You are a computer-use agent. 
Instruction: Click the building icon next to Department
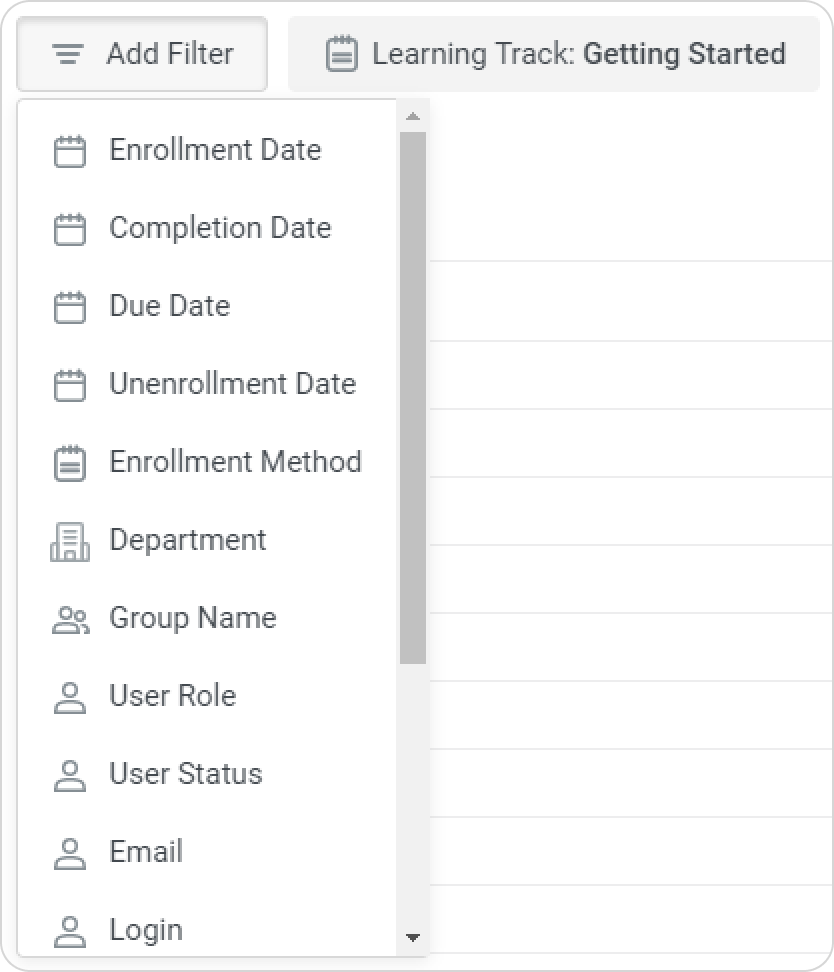point(69,541)
